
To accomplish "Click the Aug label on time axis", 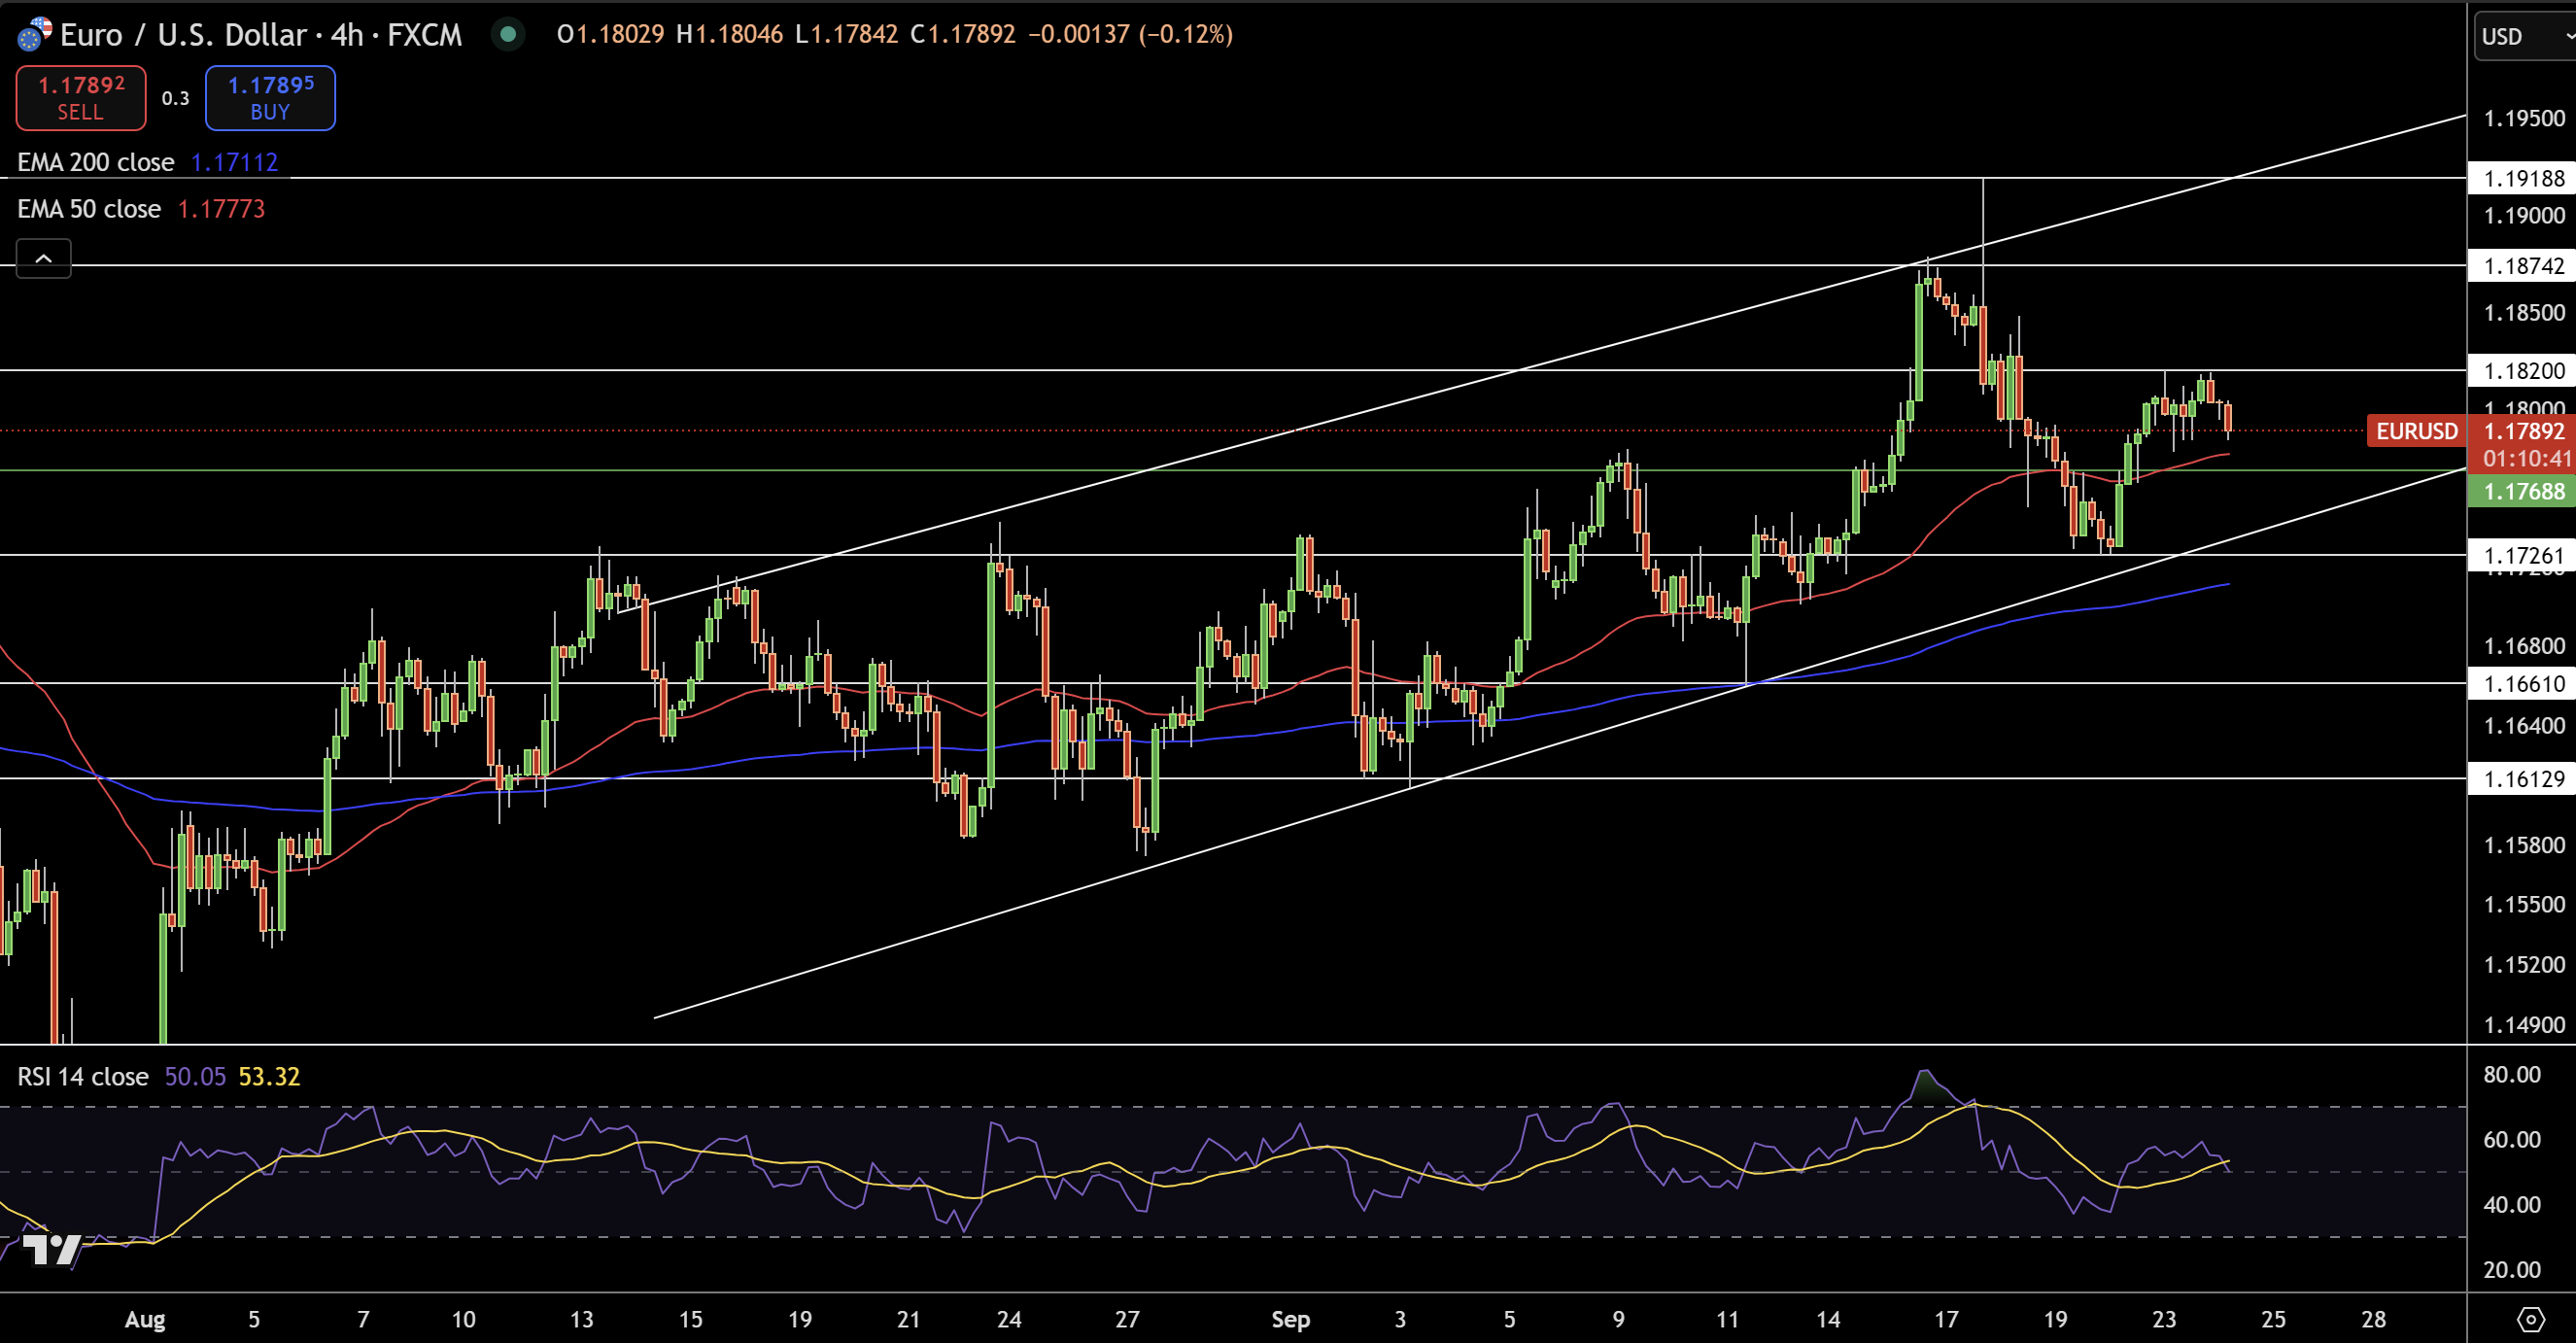I will coord(145,1319).
